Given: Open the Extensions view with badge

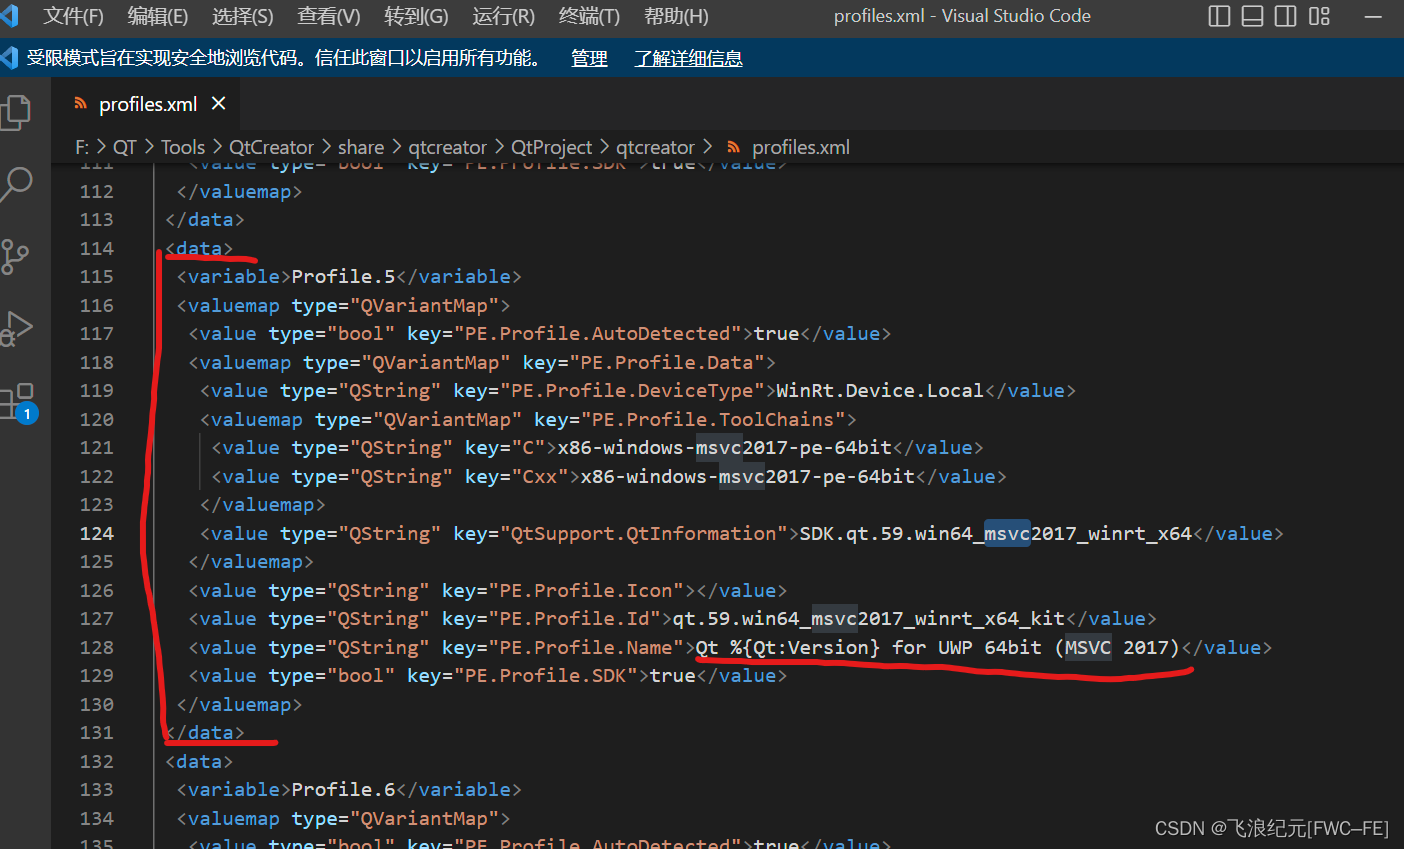Looking at the screenshot, I should pyautogui.click(x=18, y=402).
